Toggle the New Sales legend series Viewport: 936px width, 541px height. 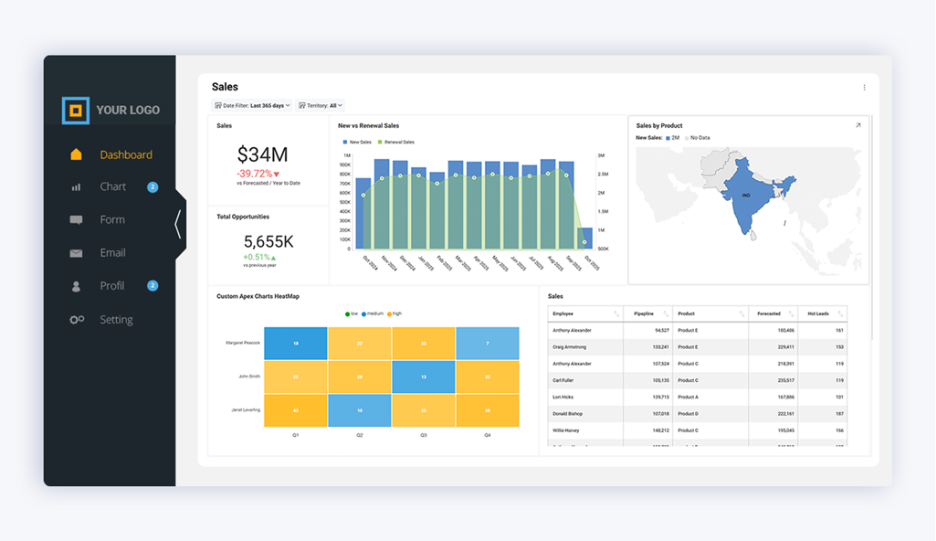[x=357, y=142]
